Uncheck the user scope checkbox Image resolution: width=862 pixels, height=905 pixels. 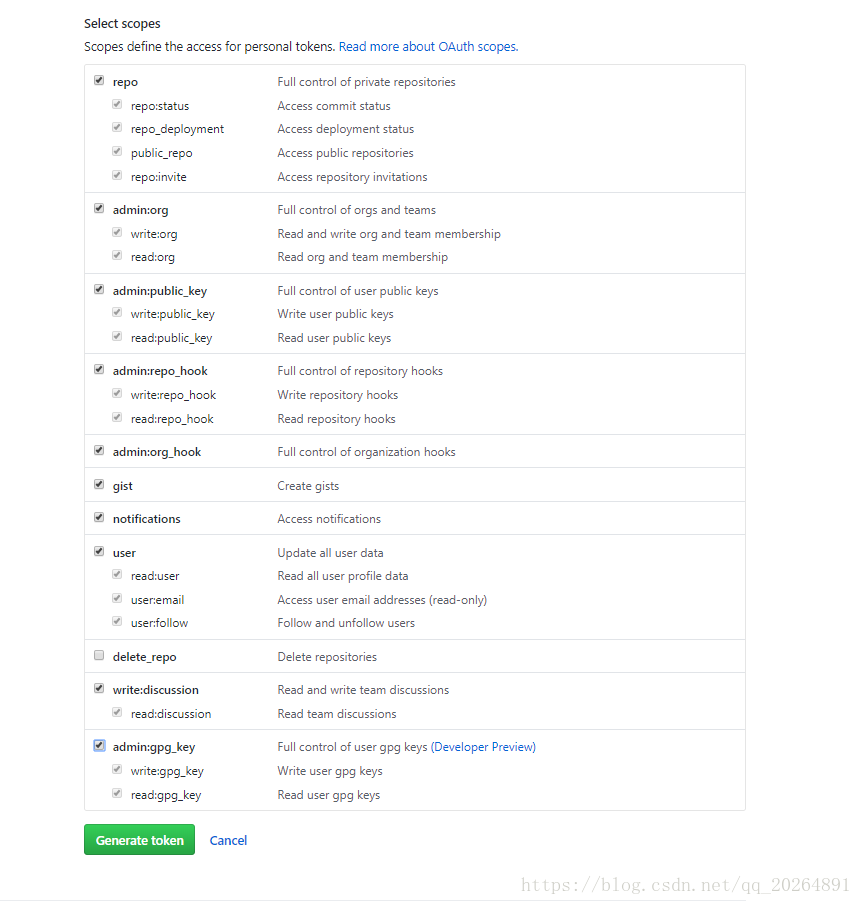pyautogui.click(x=99, y=551)
